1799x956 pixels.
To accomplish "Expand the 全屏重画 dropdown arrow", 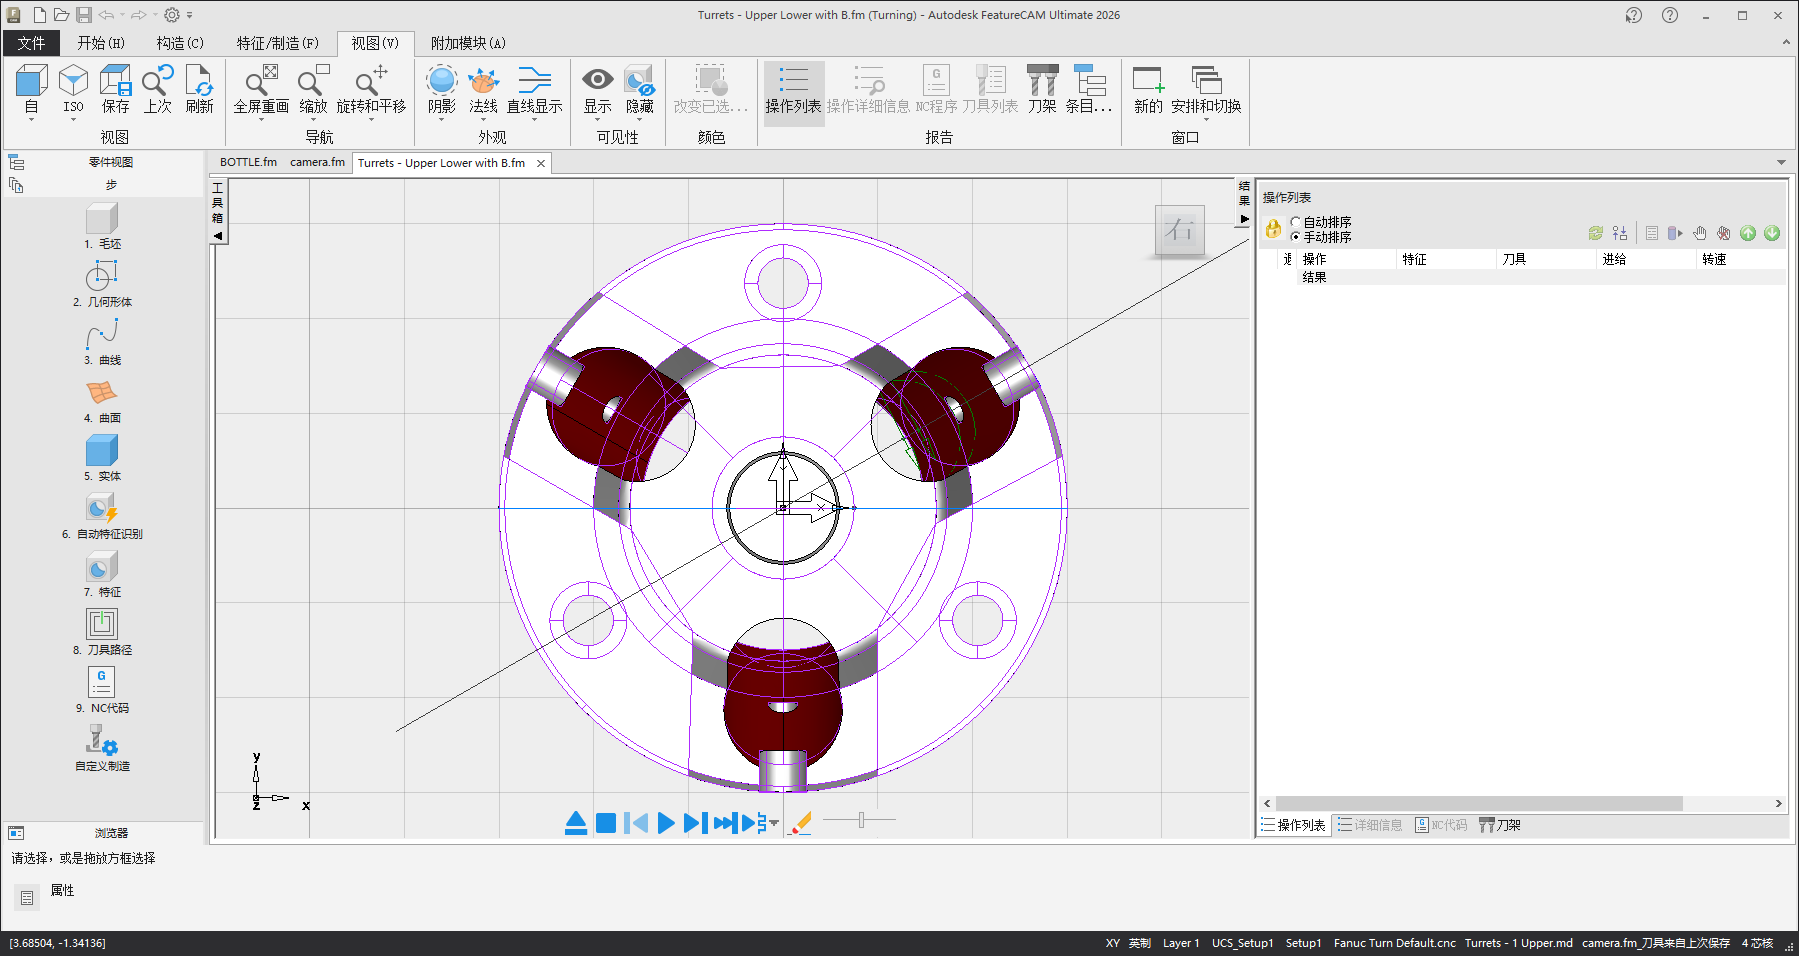I will click(261, 120).
